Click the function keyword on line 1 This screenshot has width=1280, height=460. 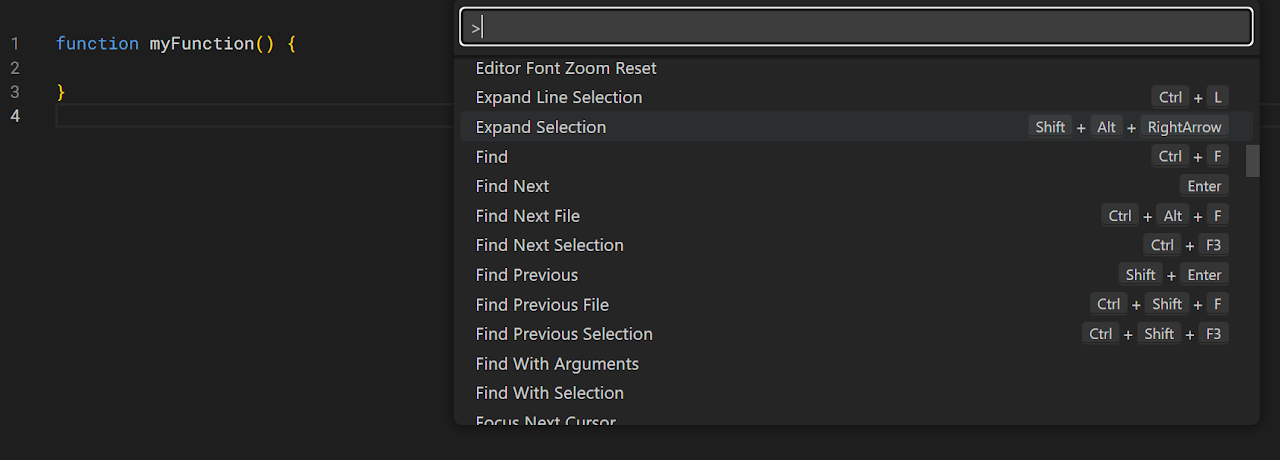97,44
